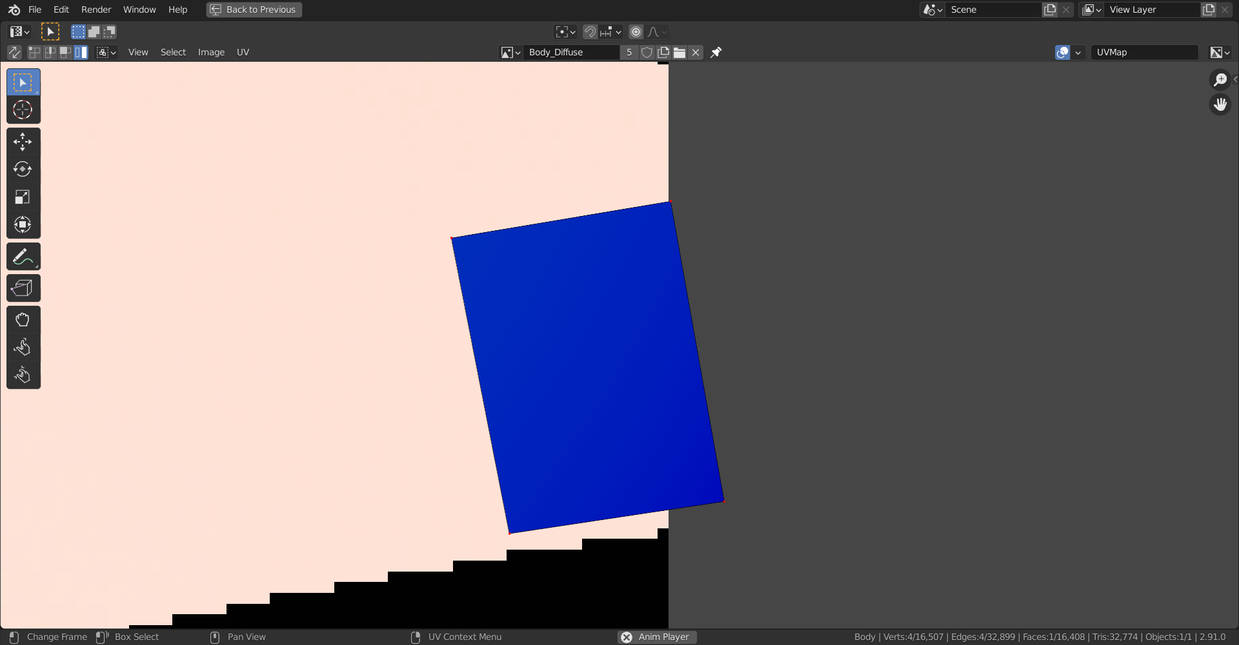Image resolution: width=1239 pixels, height=645 pixels.
Task: Toggle proportional editing
Action: coord(636,32)
